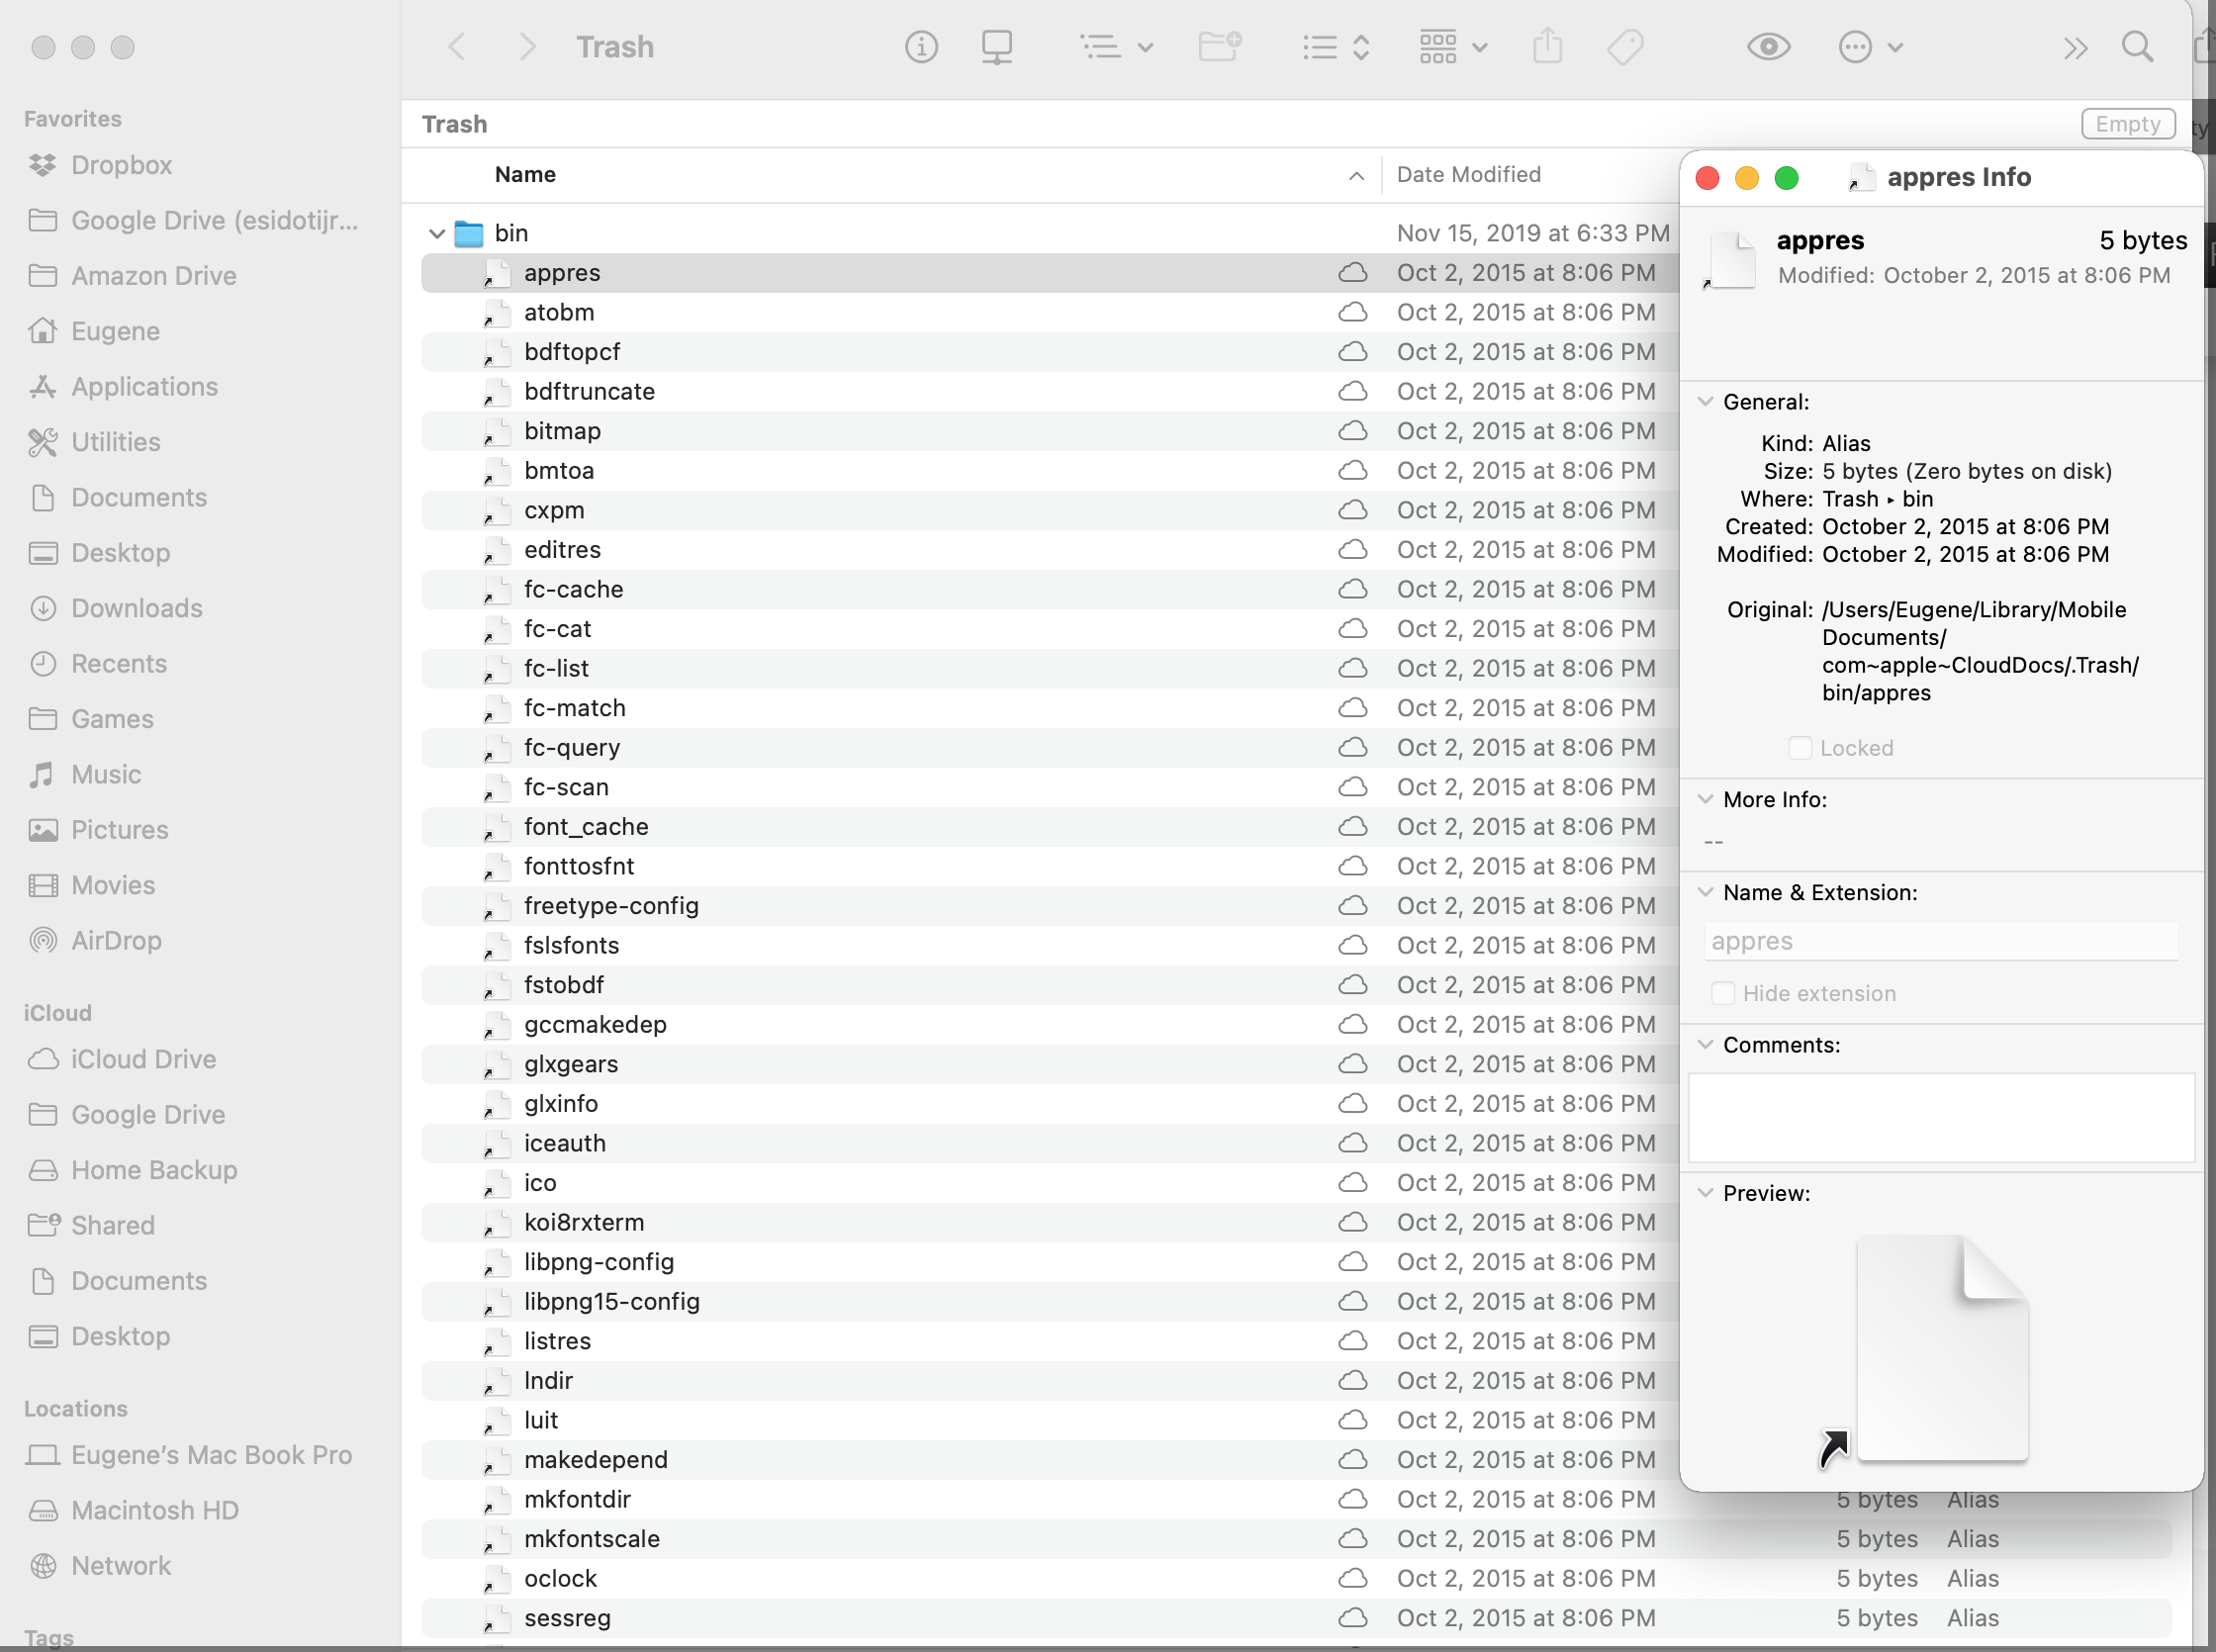Viewport: 2216px width, 1652px height.
Task: Open the Share toolbar icon
Action: [x=1547, y=47]
